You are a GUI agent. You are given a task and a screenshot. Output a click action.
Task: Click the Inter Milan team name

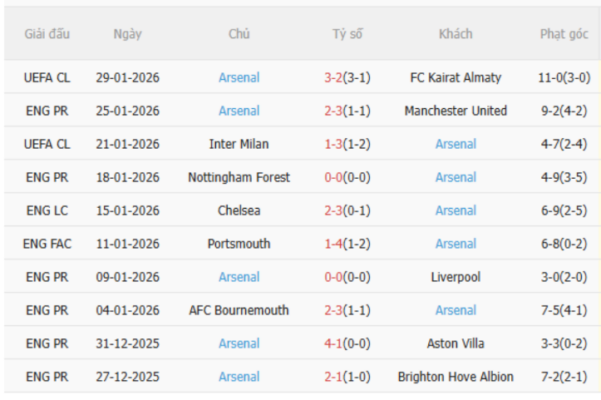pyautogui.click(x=238, y=144)
